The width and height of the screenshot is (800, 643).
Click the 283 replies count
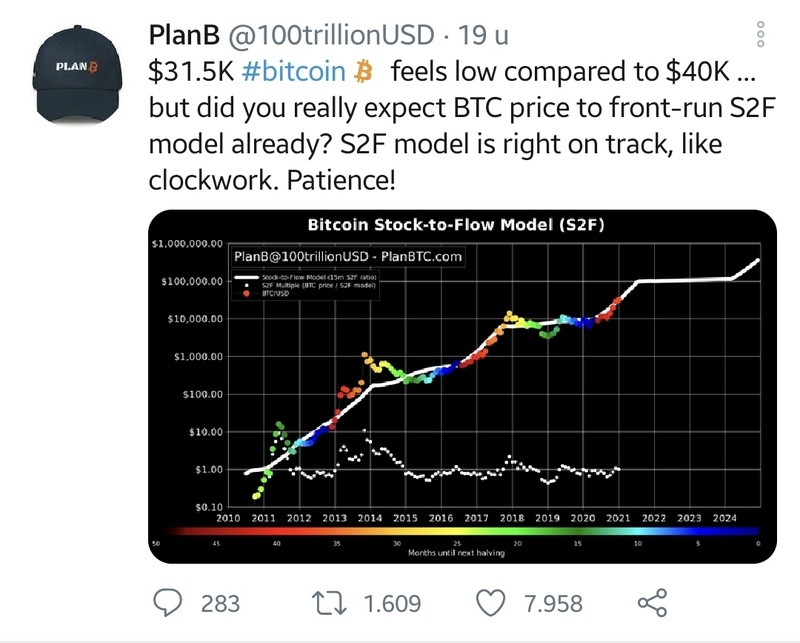220,603
